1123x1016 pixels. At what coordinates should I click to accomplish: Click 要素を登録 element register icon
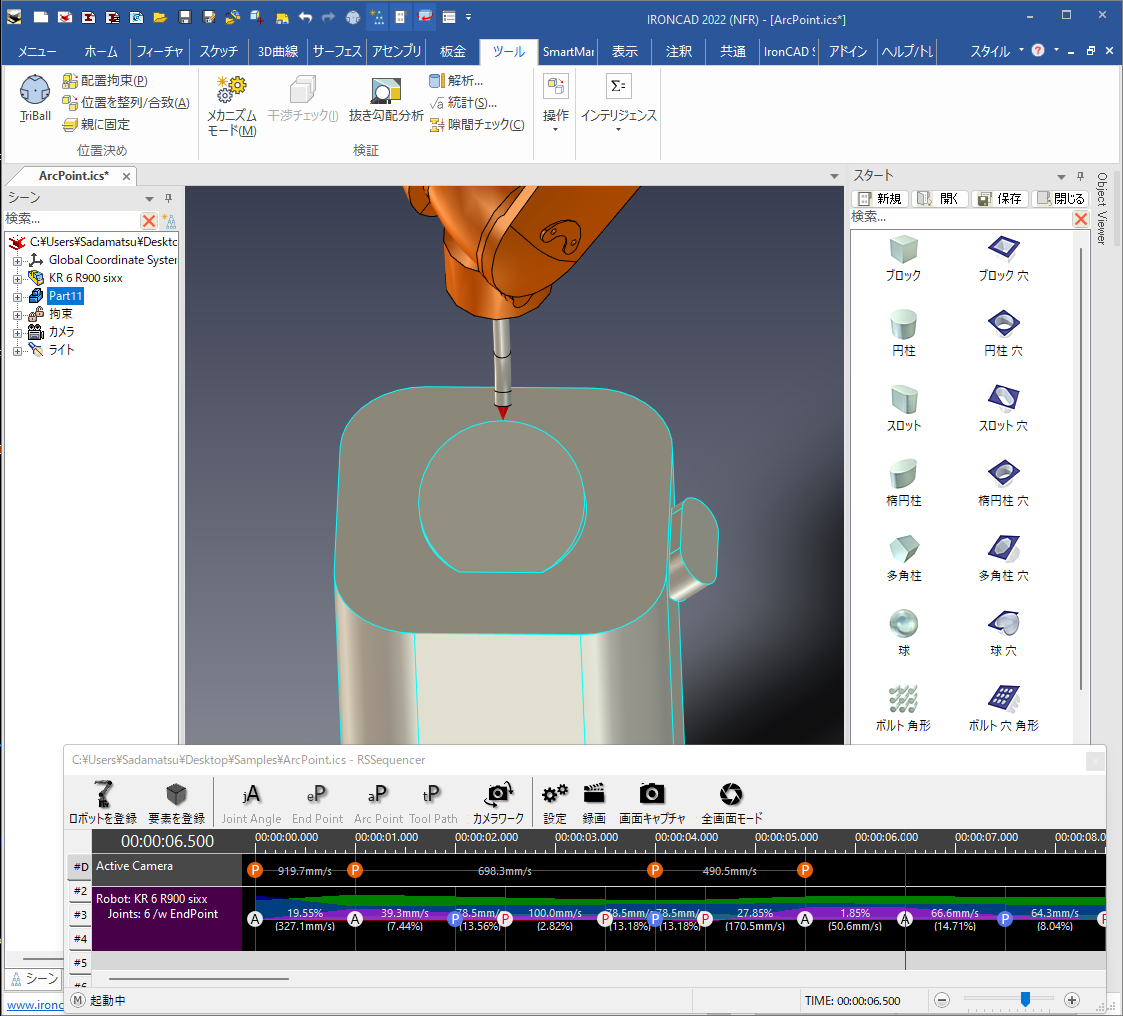[177, 796]
